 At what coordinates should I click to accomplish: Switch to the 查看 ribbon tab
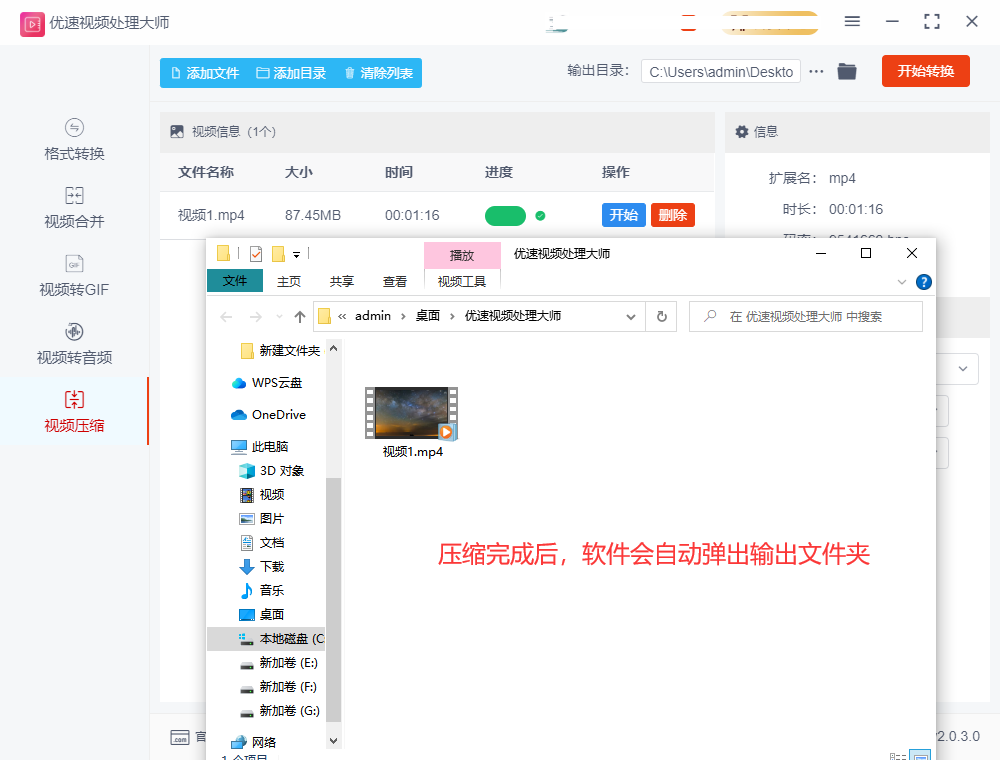click(x=395, y=281)
